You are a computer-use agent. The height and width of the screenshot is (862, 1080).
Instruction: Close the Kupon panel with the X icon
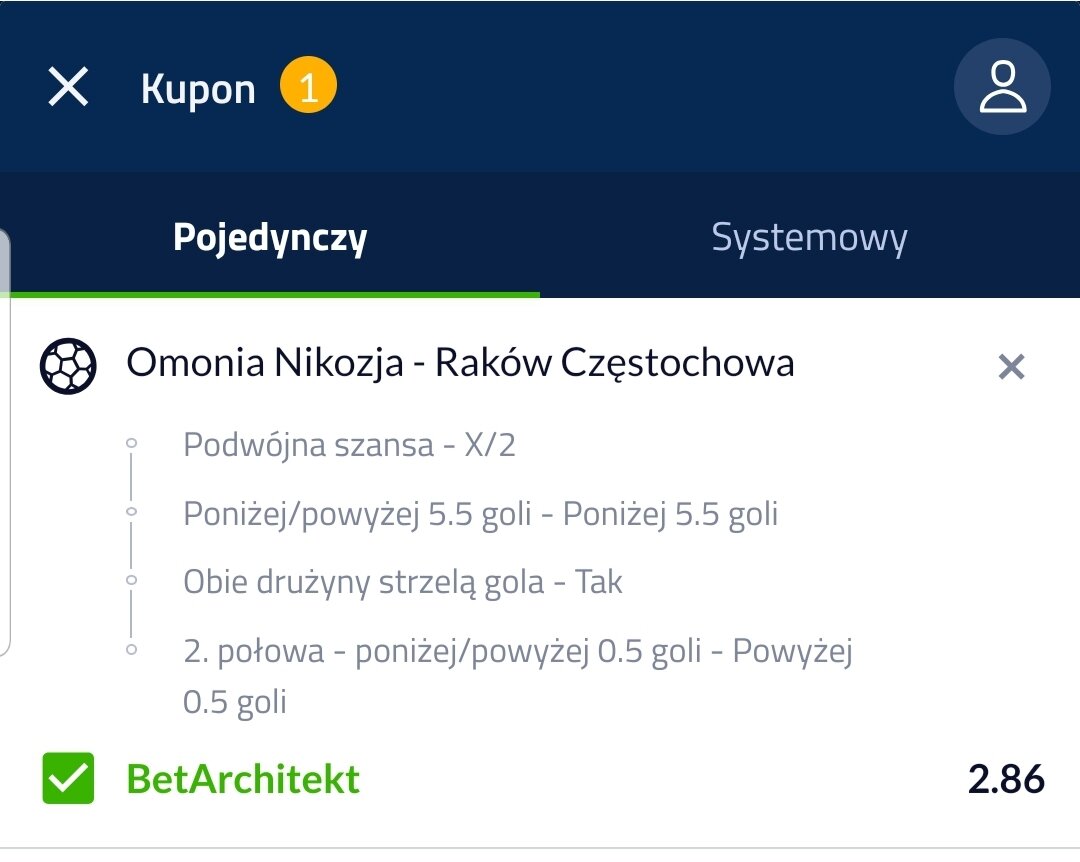tap(69, 88)
